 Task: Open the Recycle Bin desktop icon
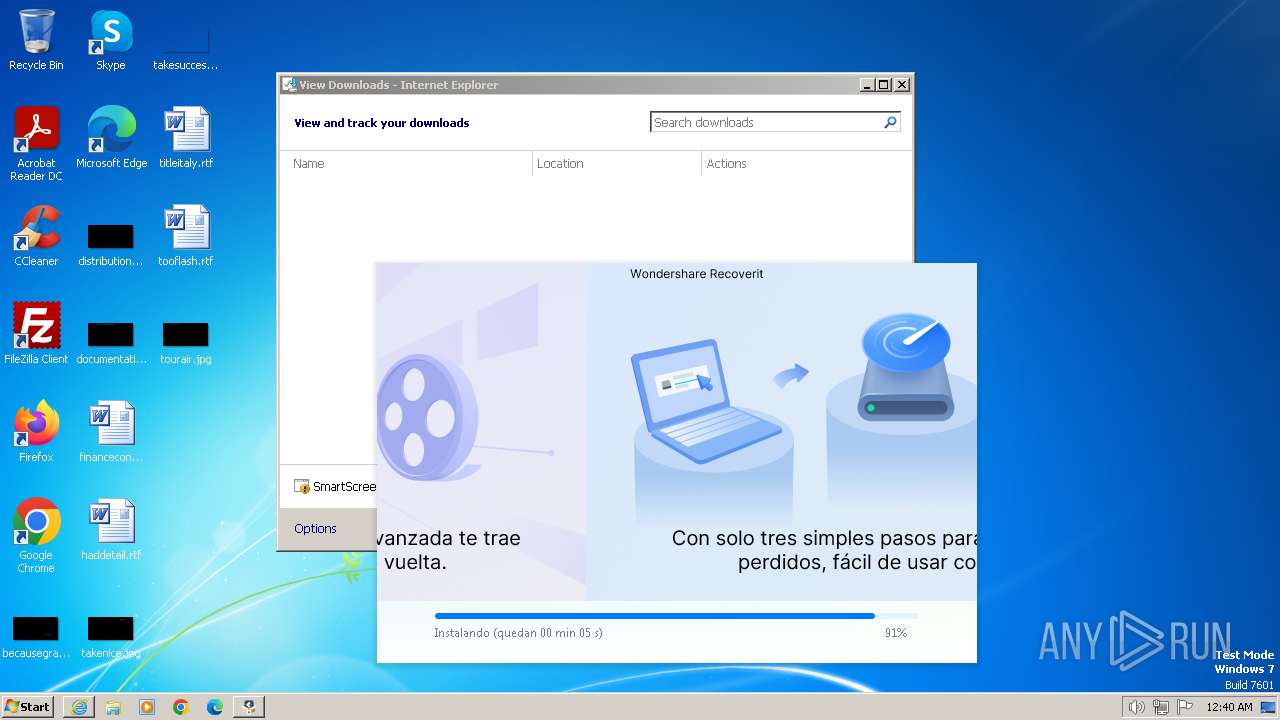click(x=36, y=40)
